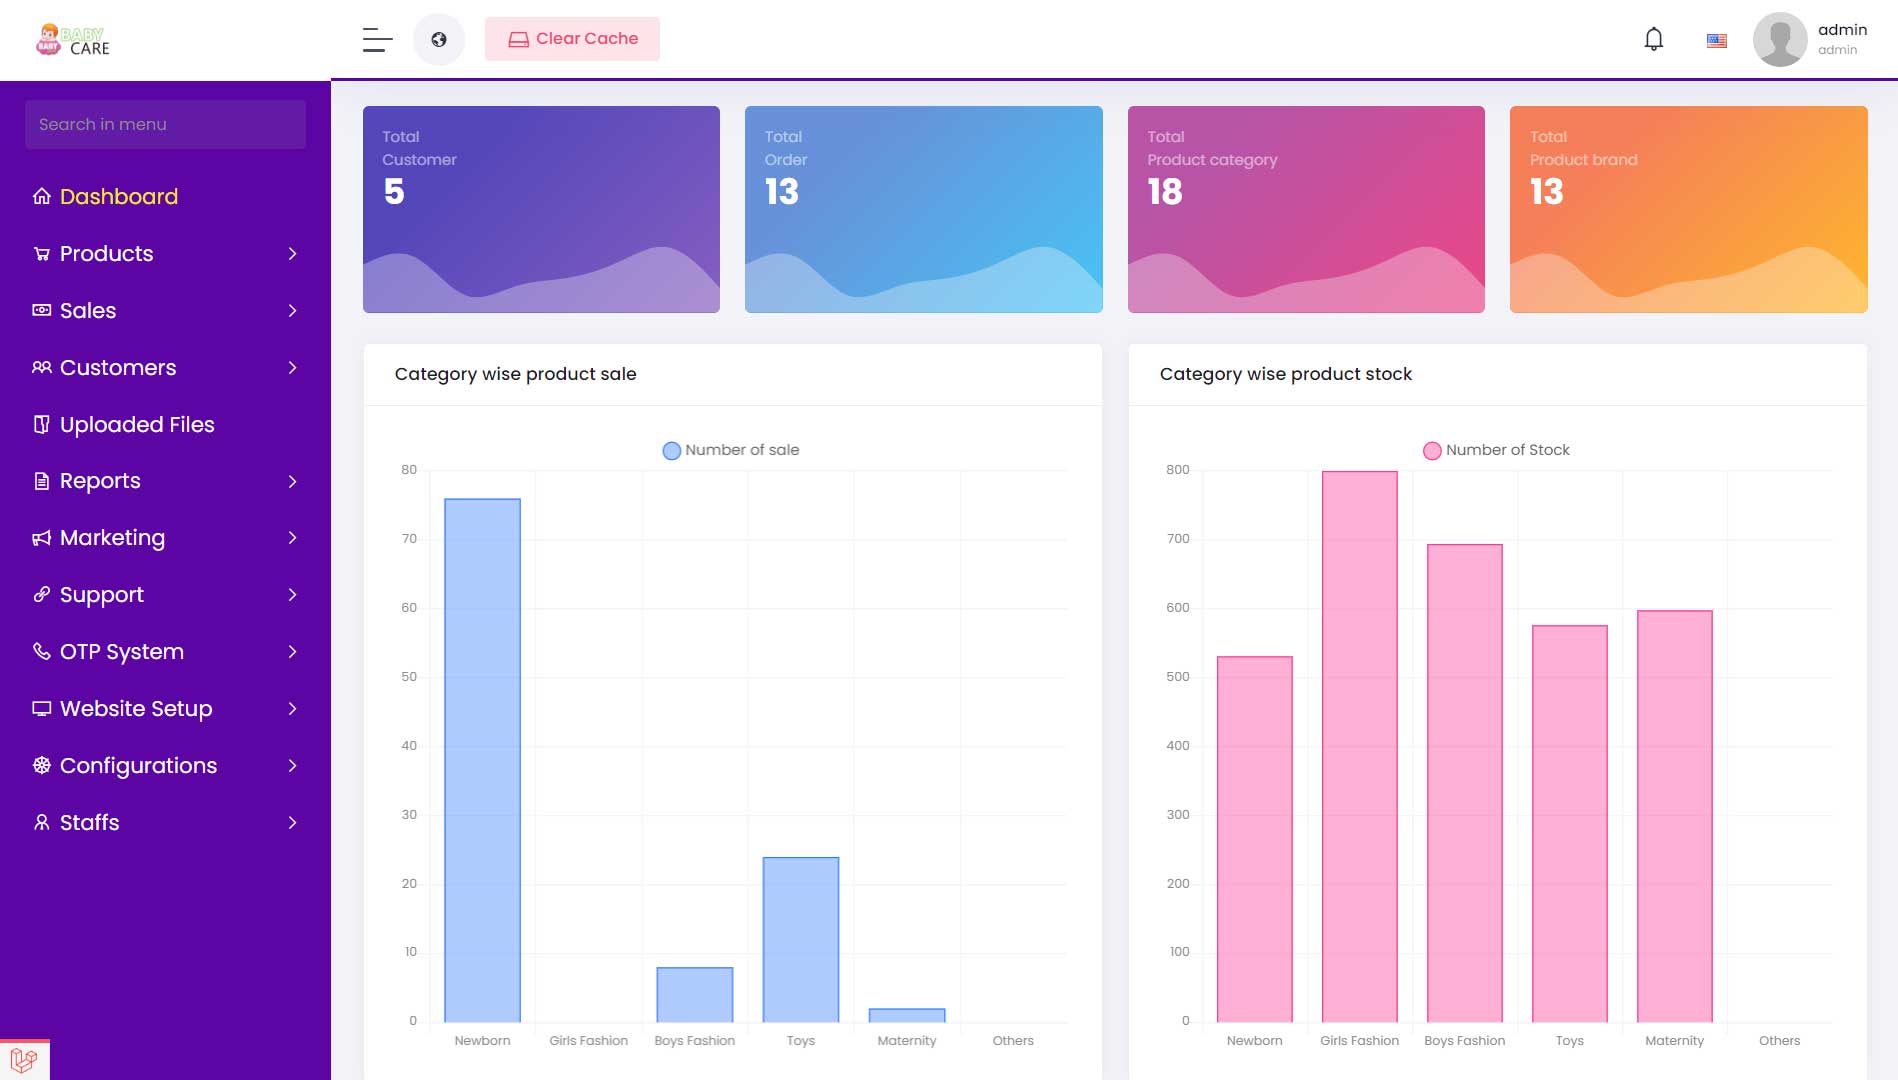This screenshot has width=1898, height=1080.
Task: Open the notifications bell
Action: click(1654, 39)
